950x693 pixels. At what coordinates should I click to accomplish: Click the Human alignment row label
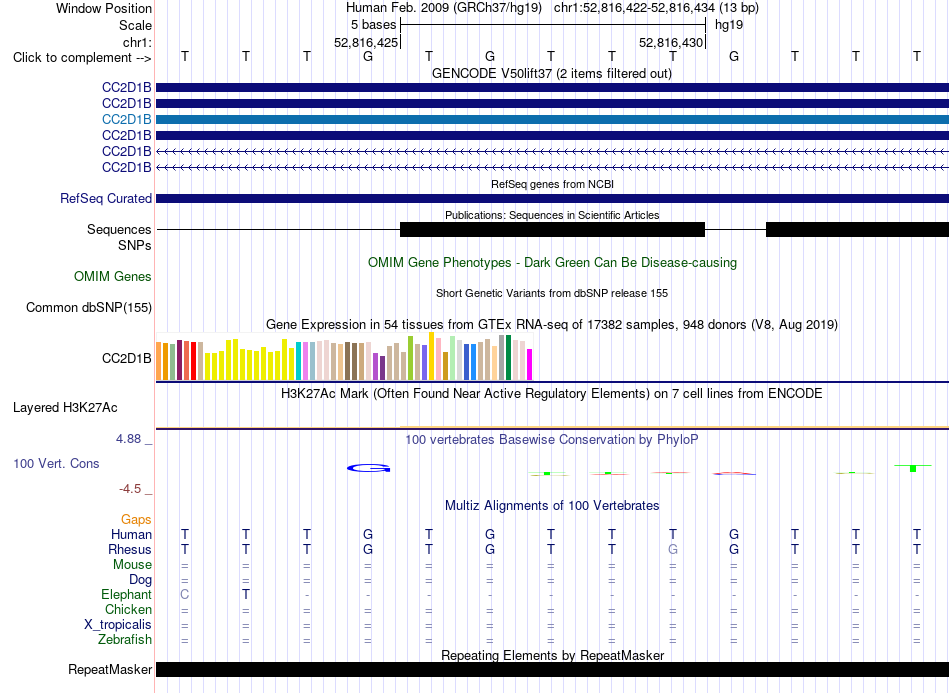pos(131,535)
